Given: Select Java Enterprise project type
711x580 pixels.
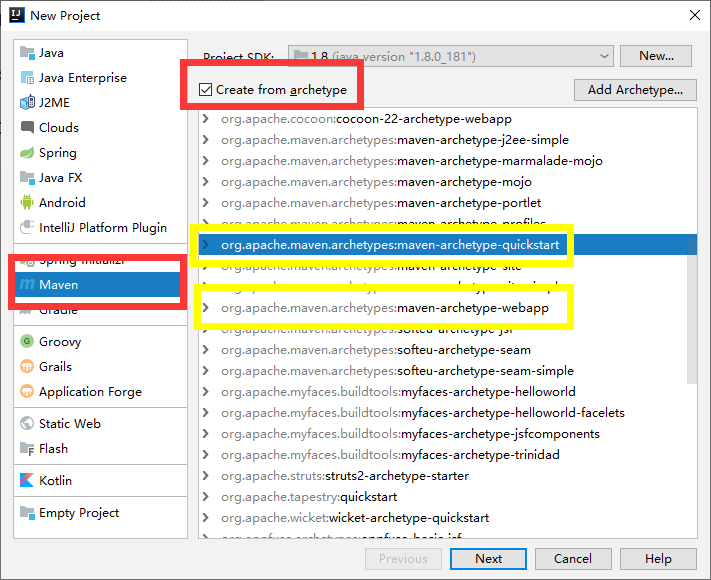Looking at the screenshot, I should (x=100, y=78).
